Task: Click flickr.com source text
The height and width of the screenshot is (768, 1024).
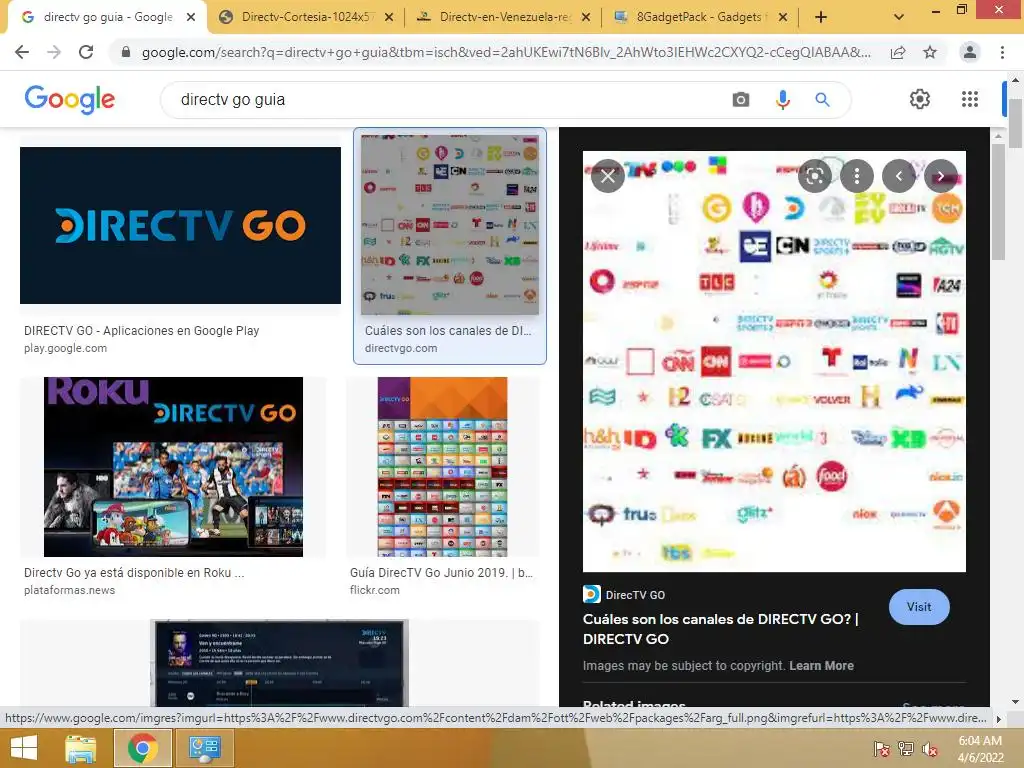Action: point(375,590)
